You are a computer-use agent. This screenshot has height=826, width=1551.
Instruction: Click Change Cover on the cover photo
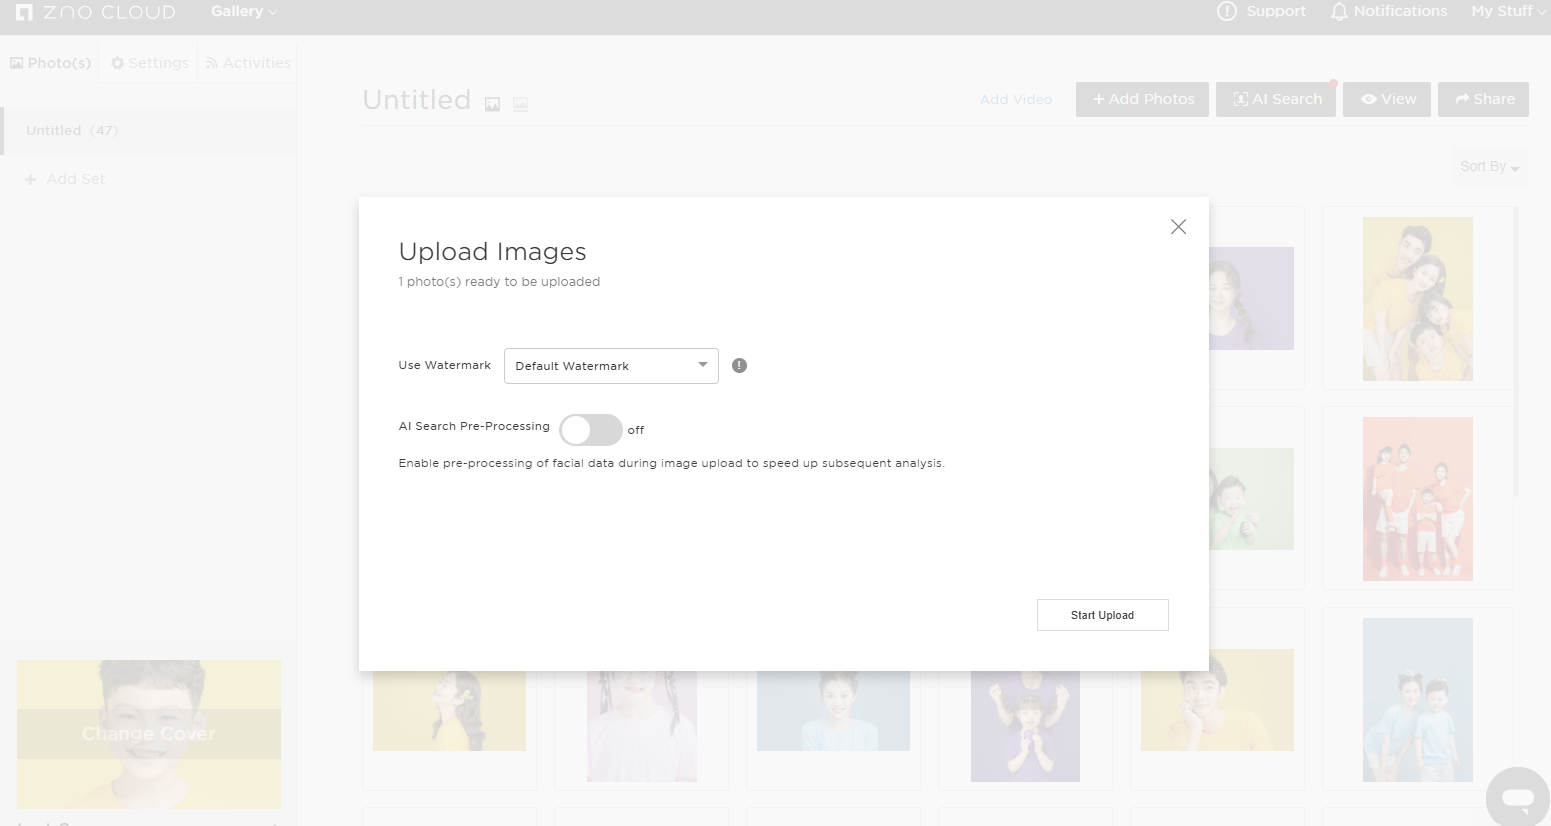149,734
